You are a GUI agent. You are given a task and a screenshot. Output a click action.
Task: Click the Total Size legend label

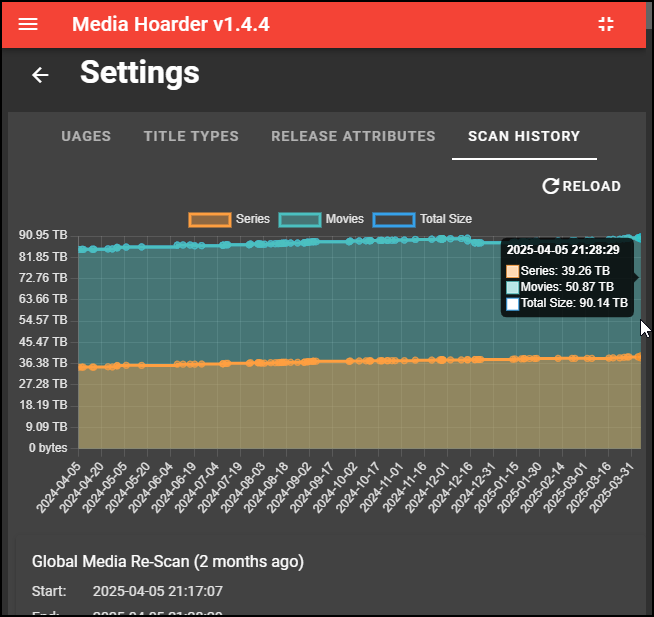click(446, 219)
